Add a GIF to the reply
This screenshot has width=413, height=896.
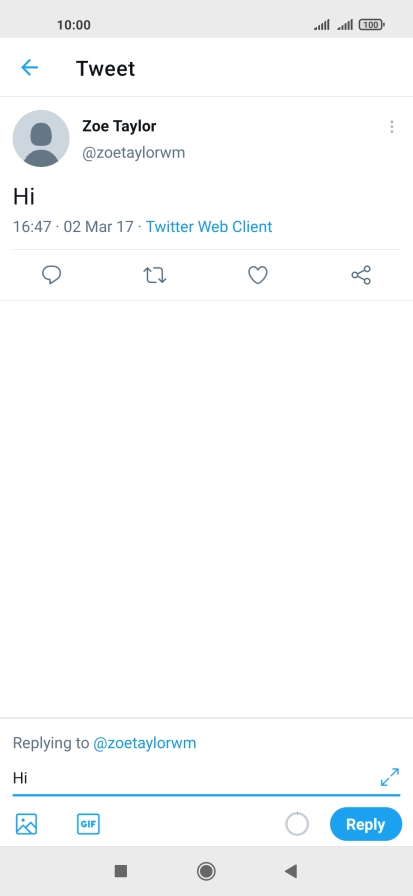[89, 824]
